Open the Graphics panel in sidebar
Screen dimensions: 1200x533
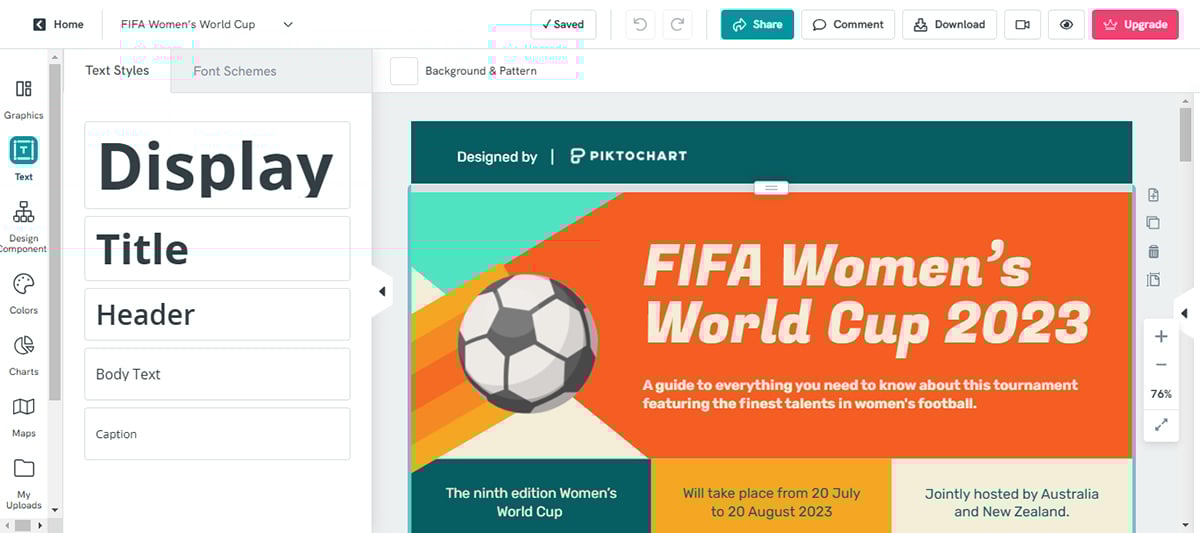coord(23,99)
